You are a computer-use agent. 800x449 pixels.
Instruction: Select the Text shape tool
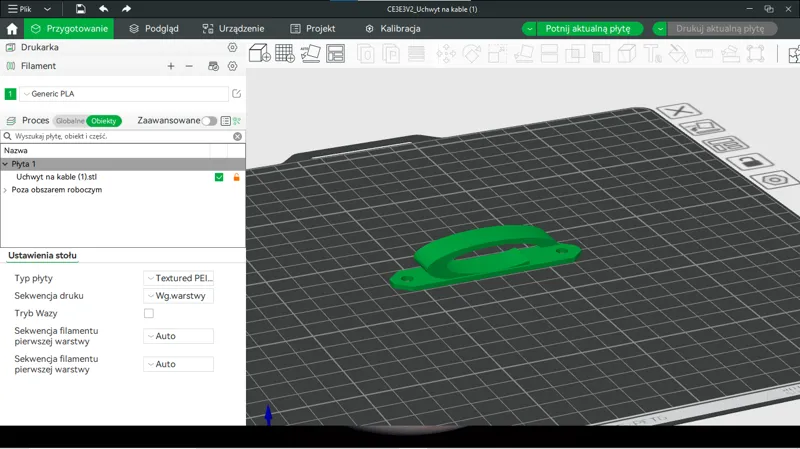pos(653,54)
